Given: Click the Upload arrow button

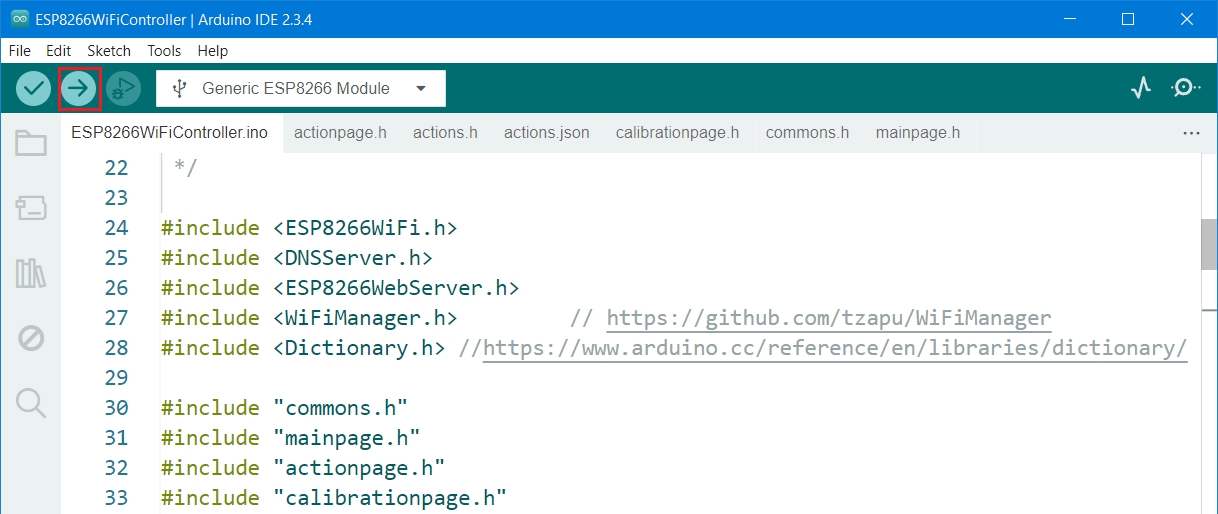Looking at the screenshot, I should [x=79, y=89].
